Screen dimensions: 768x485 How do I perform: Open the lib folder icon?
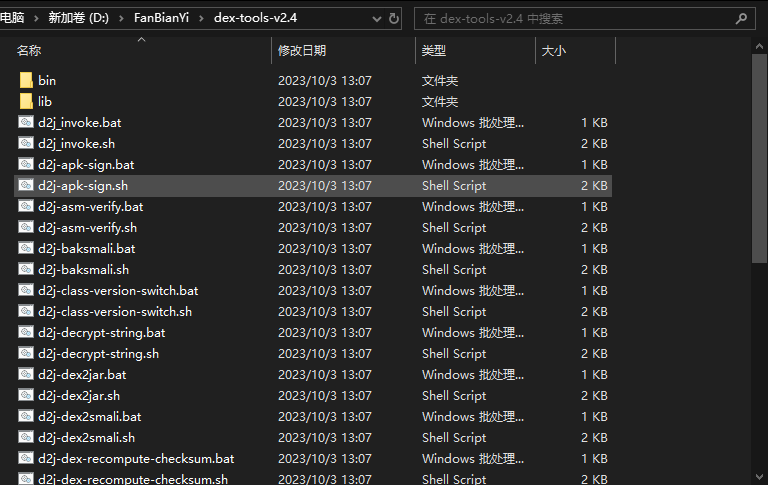(x=26, y=101)
